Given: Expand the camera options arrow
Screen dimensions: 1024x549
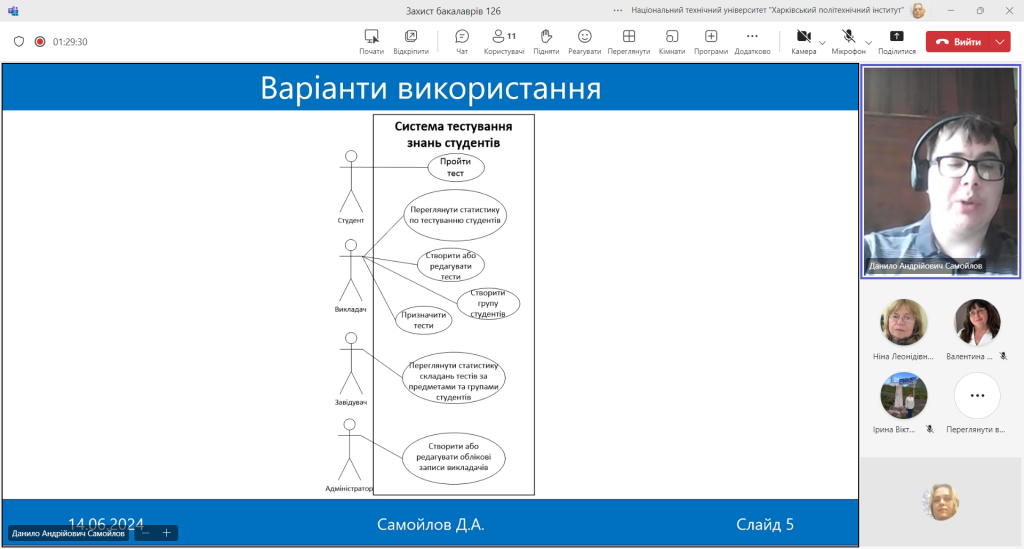Looking at the screenshot, I should click(822, 42).
